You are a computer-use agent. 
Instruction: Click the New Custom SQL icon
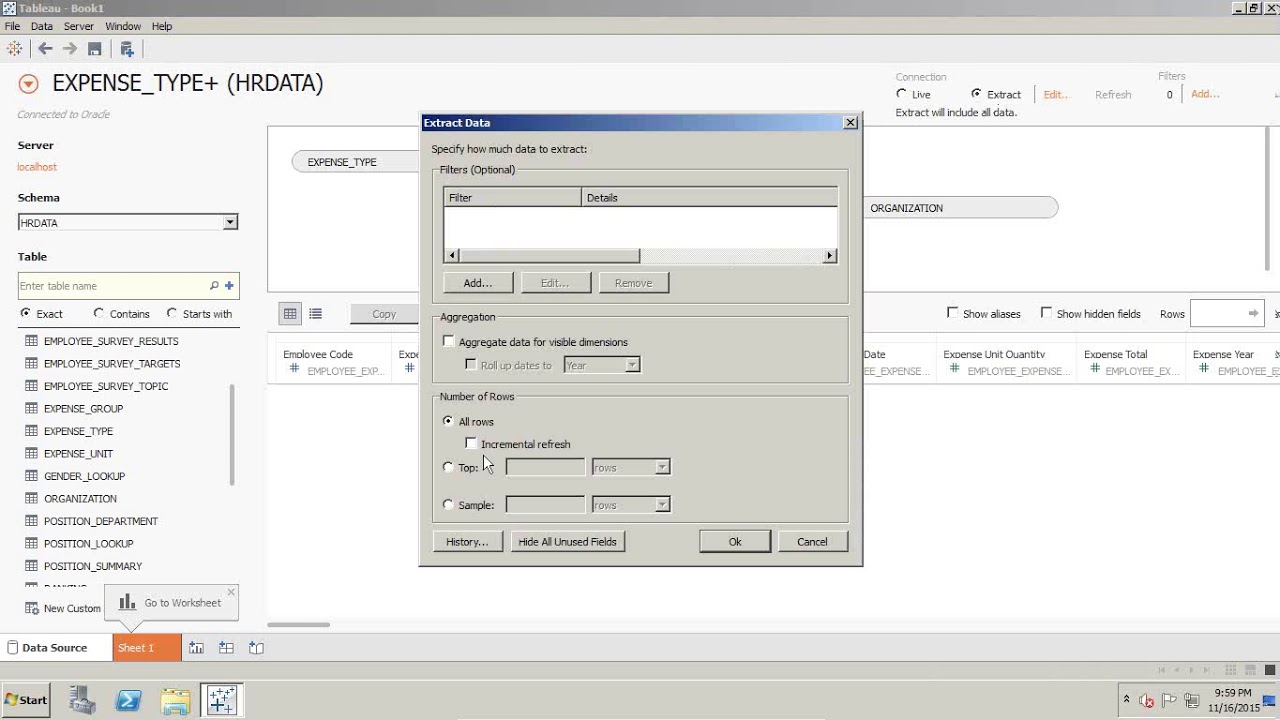[x=31, y=608]
